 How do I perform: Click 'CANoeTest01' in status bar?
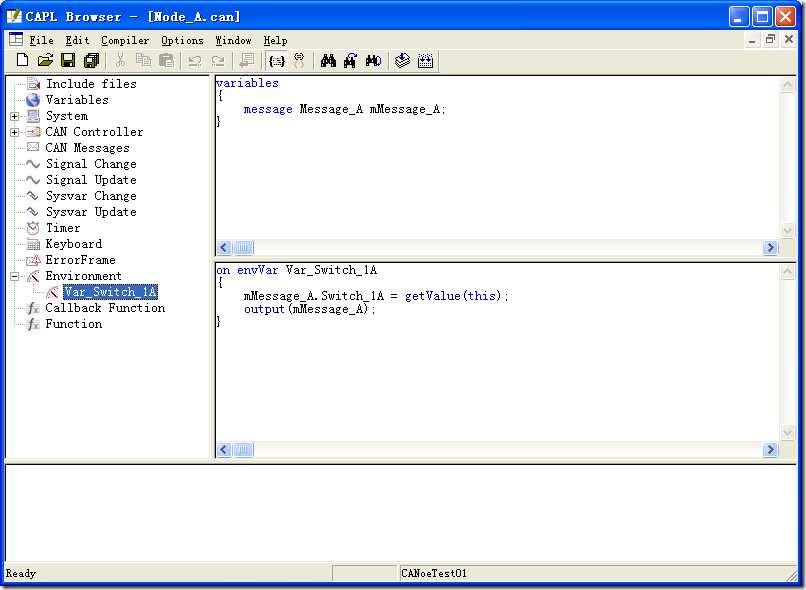[x=434, y=573]
